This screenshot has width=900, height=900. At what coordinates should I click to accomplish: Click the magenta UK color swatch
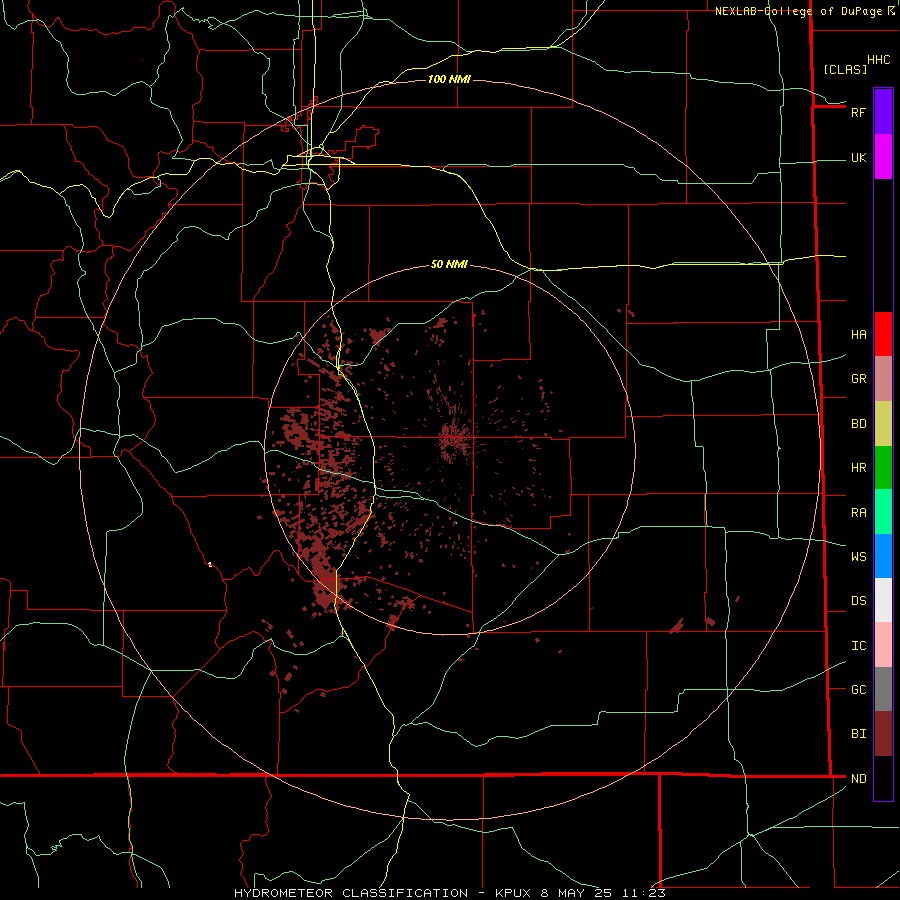pos(883,157)
